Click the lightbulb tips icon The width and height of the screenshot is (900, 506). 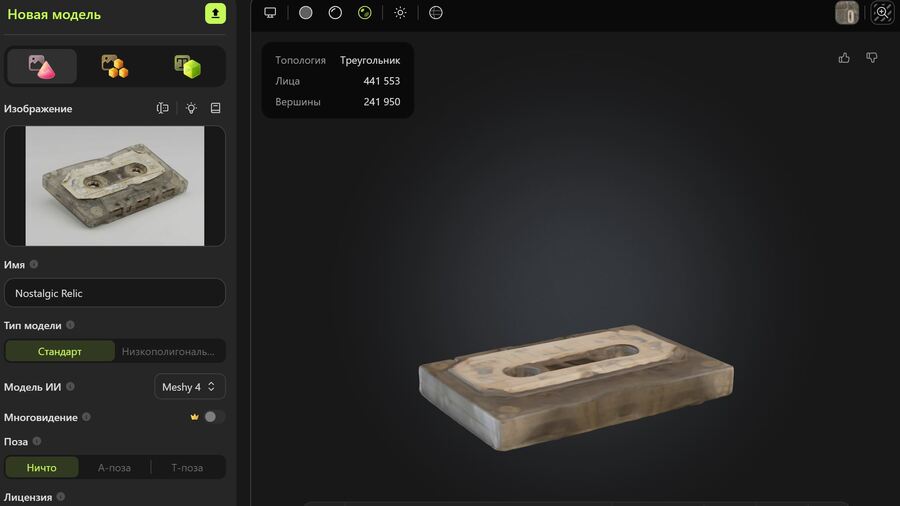(191, 108)
